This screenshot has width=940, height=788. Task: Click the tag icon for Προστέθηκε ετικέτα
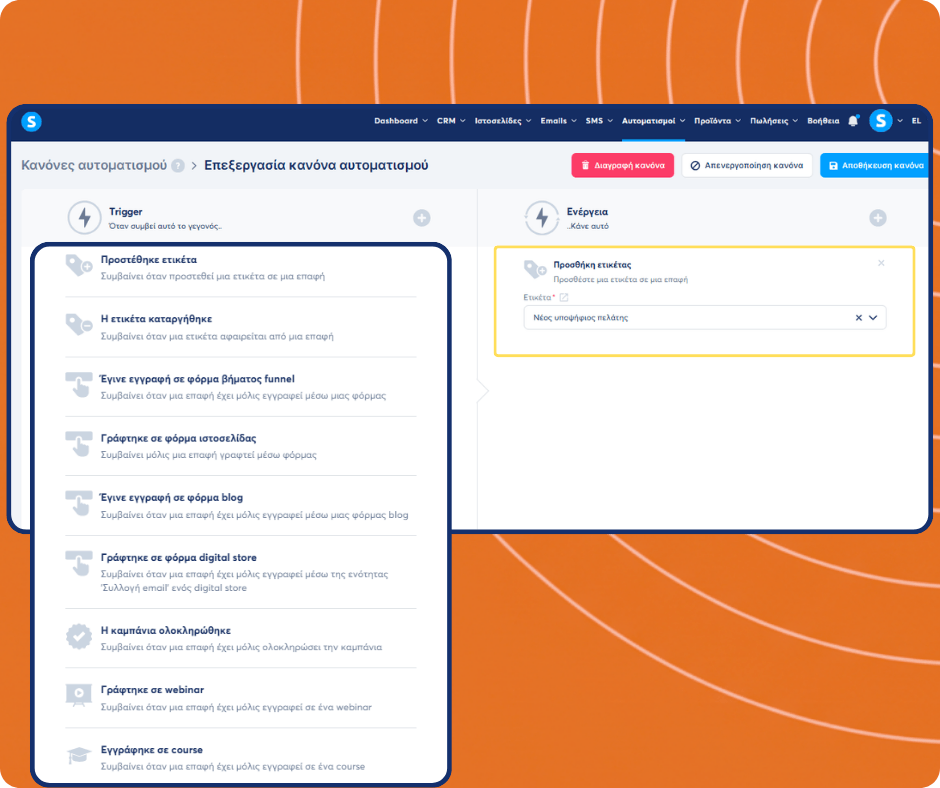(79, 266)
